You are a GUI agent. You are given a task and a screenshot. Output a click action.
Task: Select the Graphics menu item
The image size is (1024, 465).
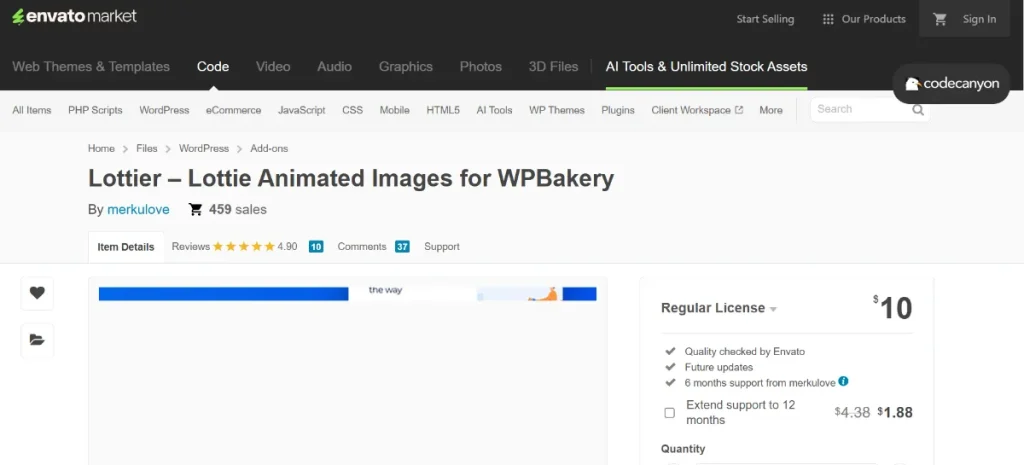click(x=406, y=67)
